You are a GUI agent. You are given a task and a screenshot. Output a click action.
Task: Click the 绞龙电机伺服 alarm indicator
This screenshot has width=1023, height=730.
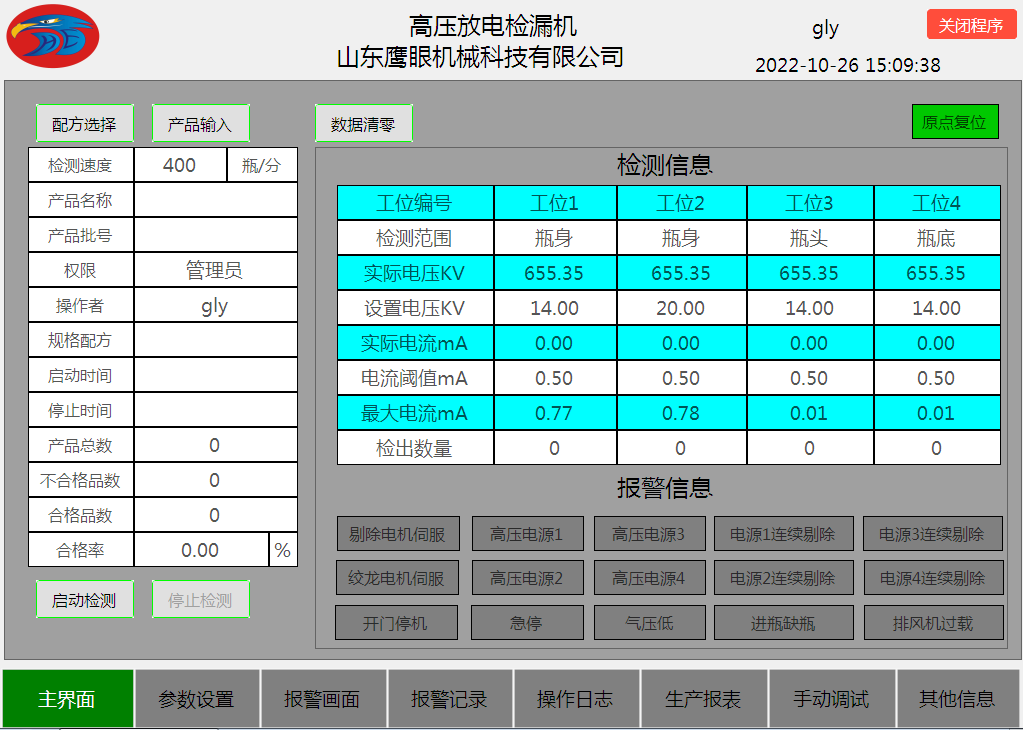tap(397, 577)
